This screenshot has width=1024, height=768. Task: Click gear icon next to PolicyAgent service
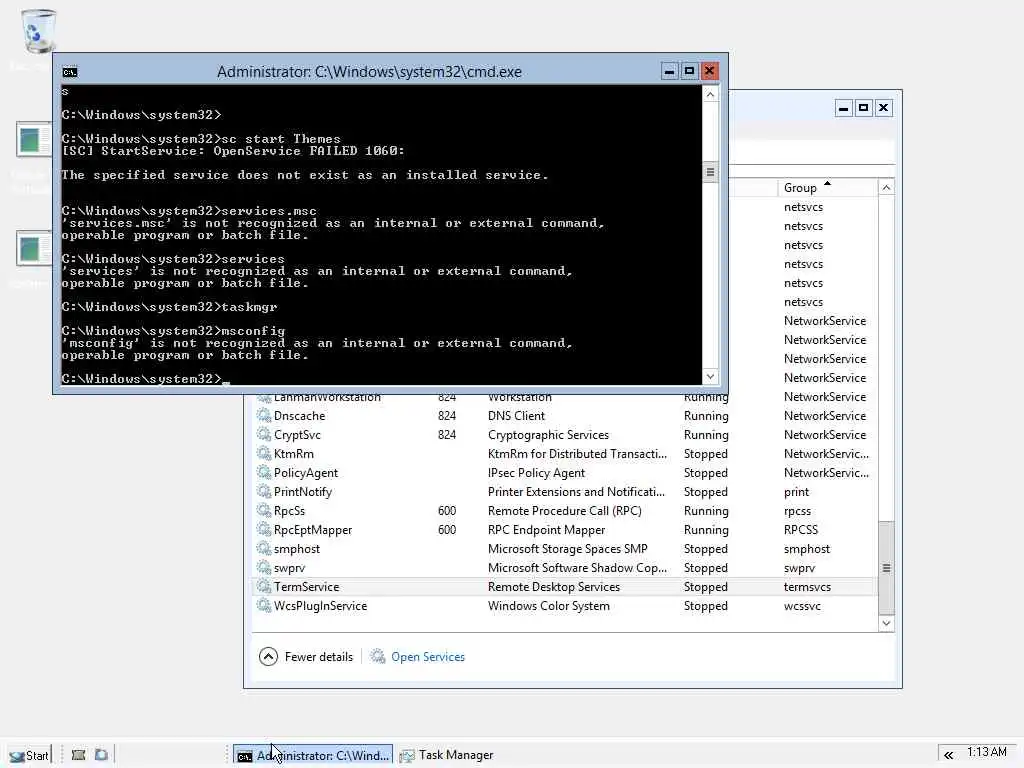pos(264,472)
